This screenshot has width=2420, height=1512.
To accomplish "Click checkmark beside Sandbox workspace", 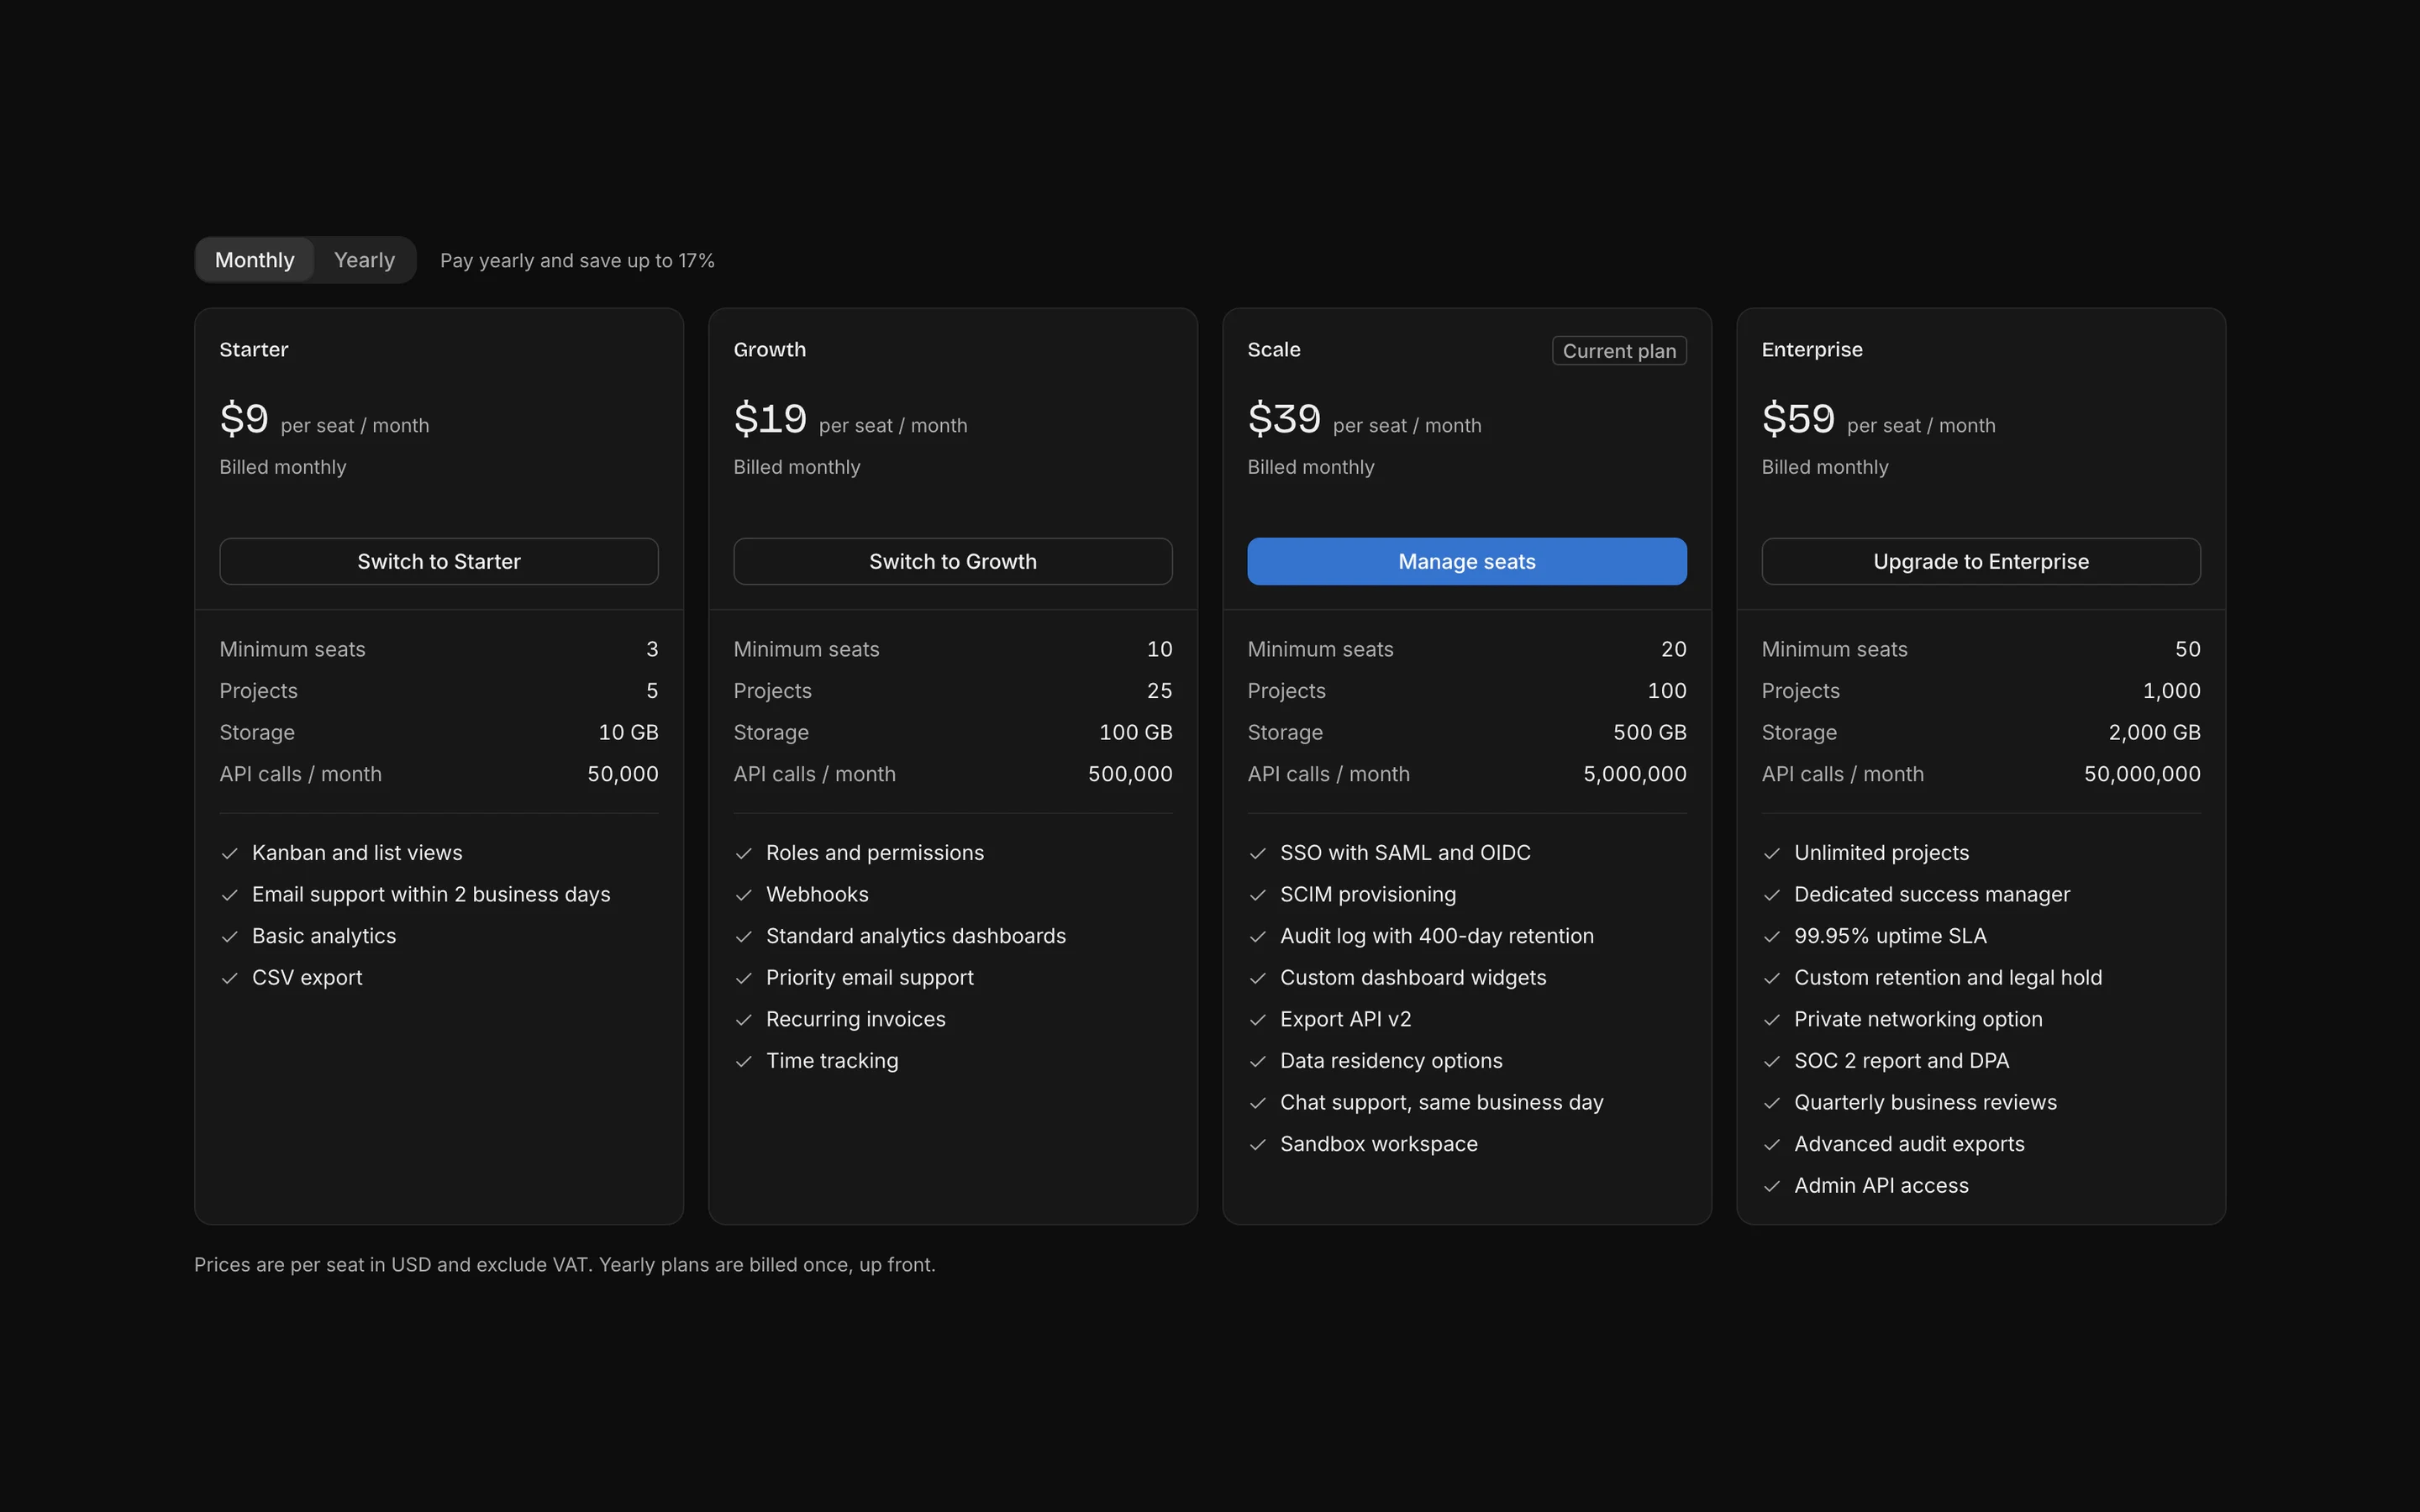I will pyautogui.click(x=1258, y=1144).
